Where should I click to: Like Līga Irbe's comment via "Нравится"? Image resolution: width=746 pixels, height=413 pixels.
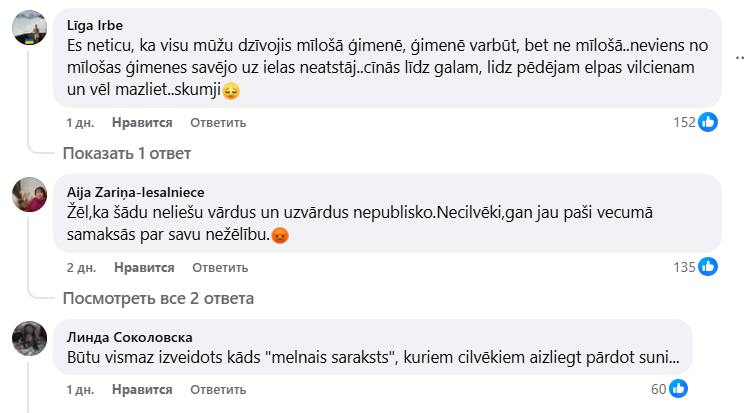143,123
